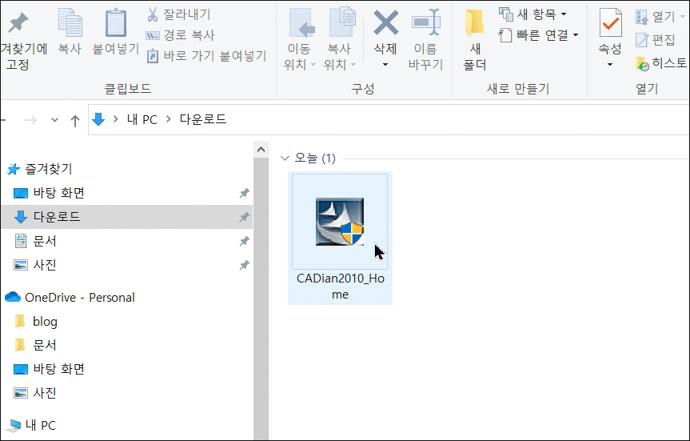Click the blue Downloads arrow in address bar
Image resolution: width=690 pixels, height=441 pixels.
99,119
